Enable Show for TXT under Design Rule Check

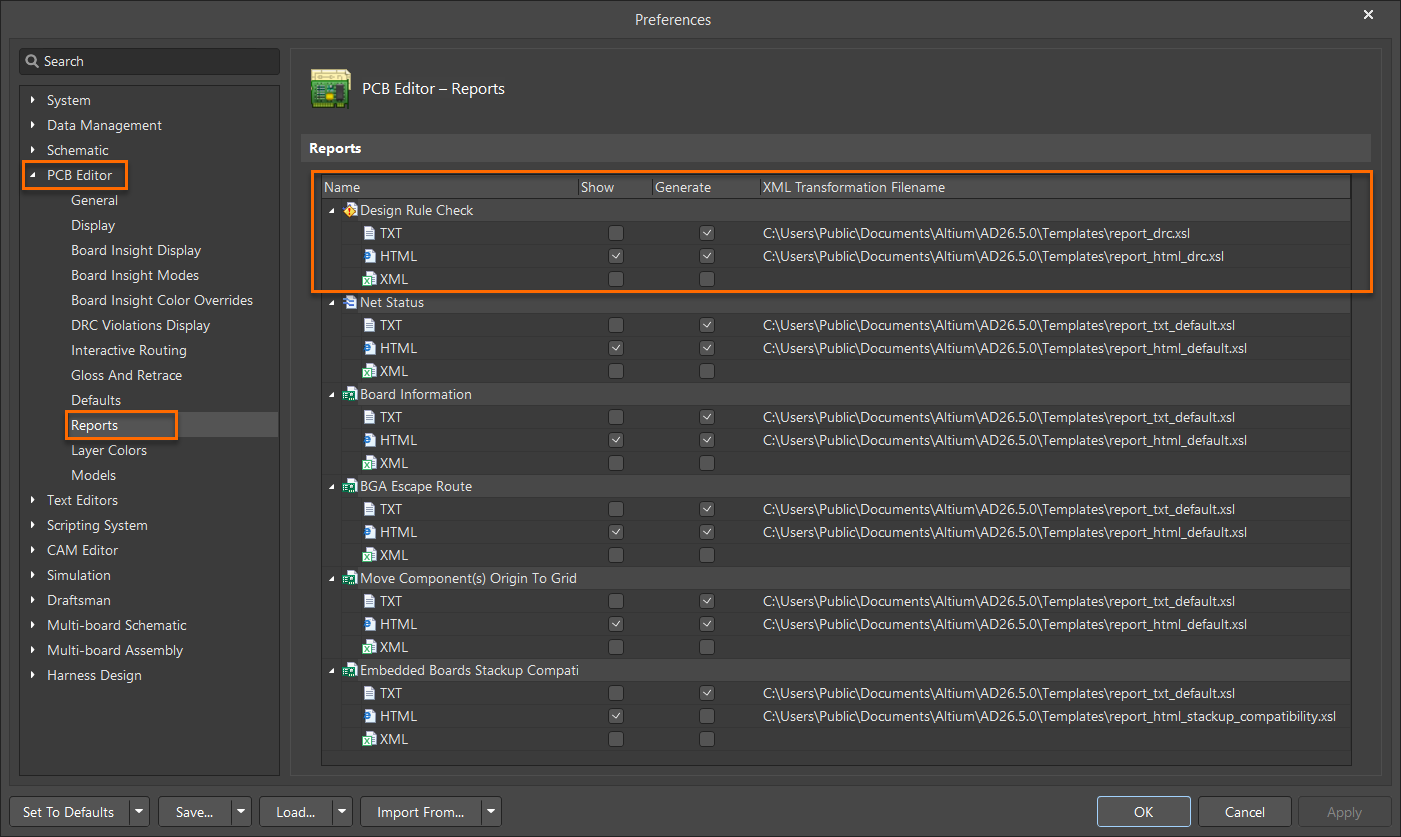coord(616,233)
